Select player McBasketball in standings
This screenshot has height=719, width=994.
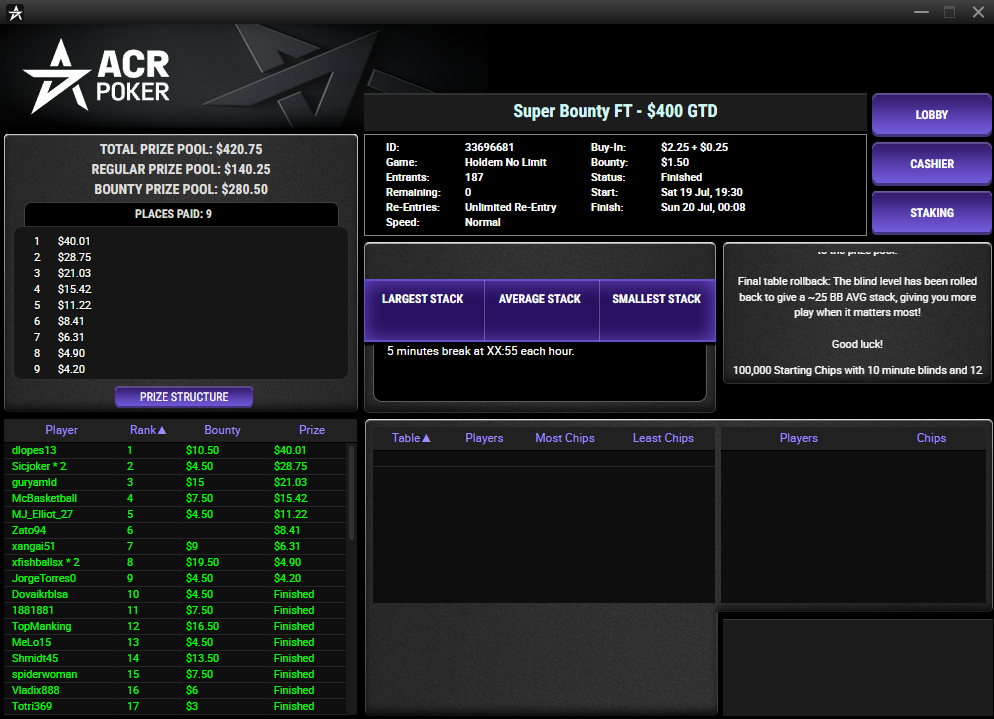[176, 498]
